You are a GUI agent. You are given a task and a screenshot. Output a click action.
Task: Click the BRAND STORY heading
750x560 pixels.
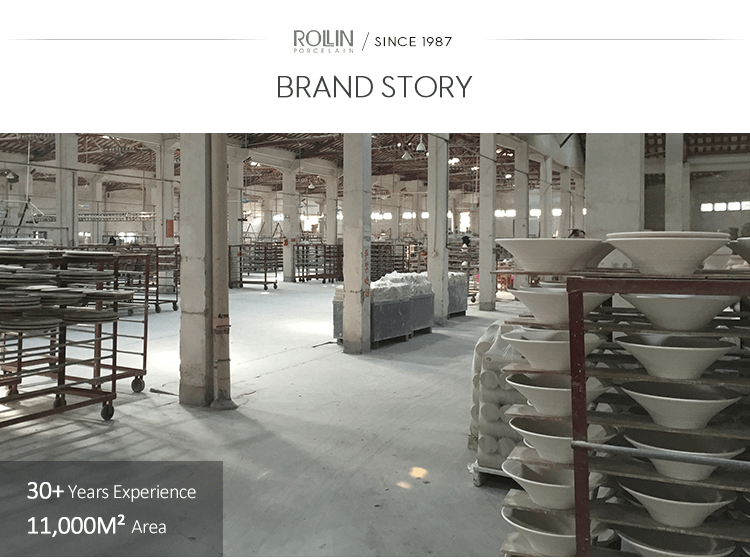[x=375, y=87]
